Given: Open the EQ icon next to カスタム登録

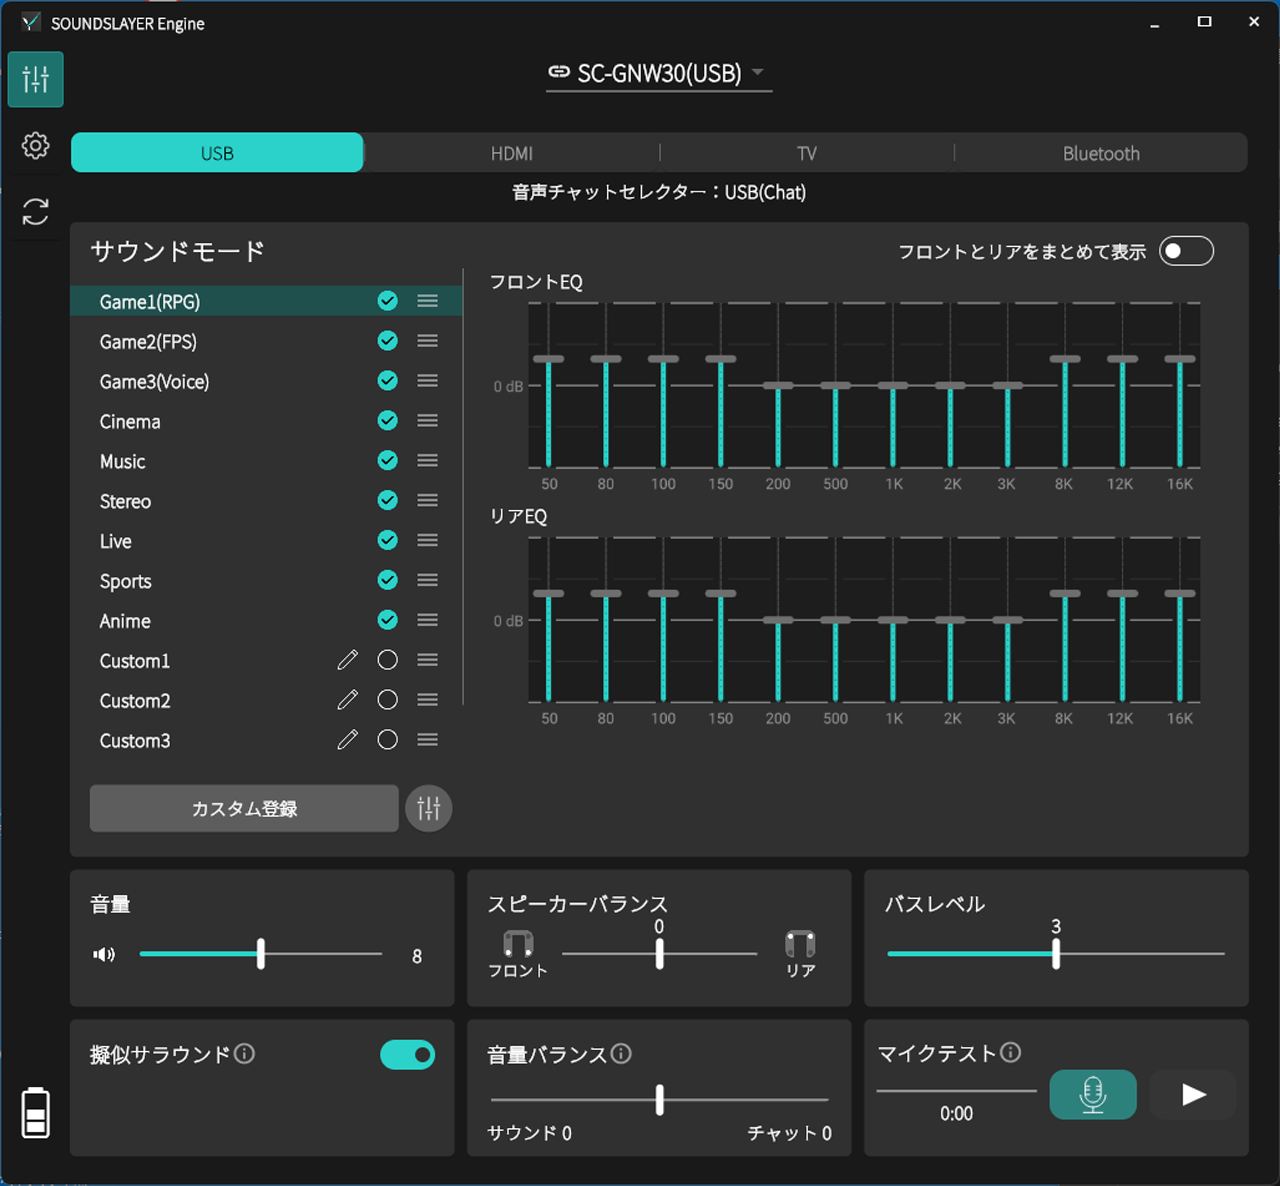Looking at the screenshot, I should click(x=428, y=808).
